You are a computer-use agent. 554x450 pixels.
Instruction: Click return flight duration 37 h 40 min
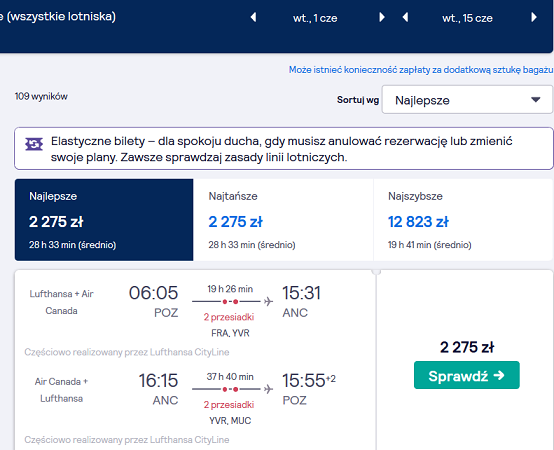point(230,377)
